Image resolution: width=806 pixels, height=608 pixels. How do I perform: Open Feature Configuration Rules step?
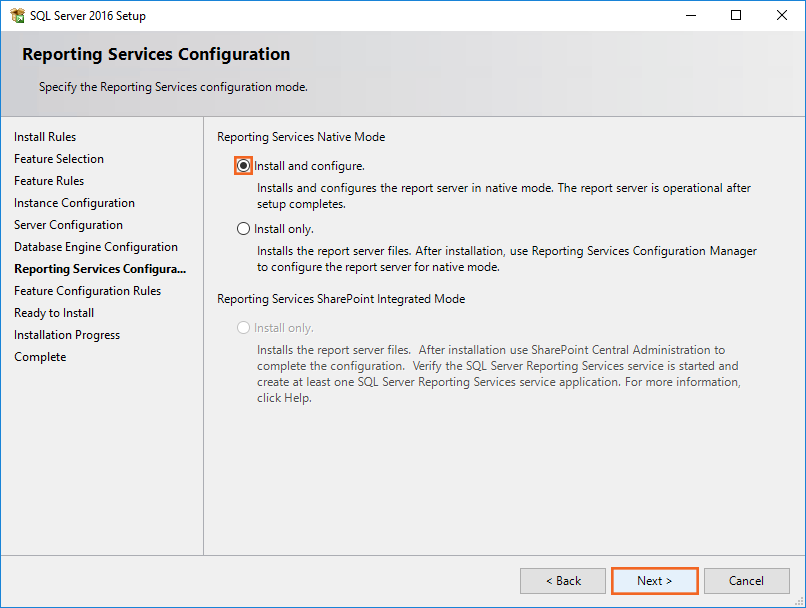pos(87,291)
